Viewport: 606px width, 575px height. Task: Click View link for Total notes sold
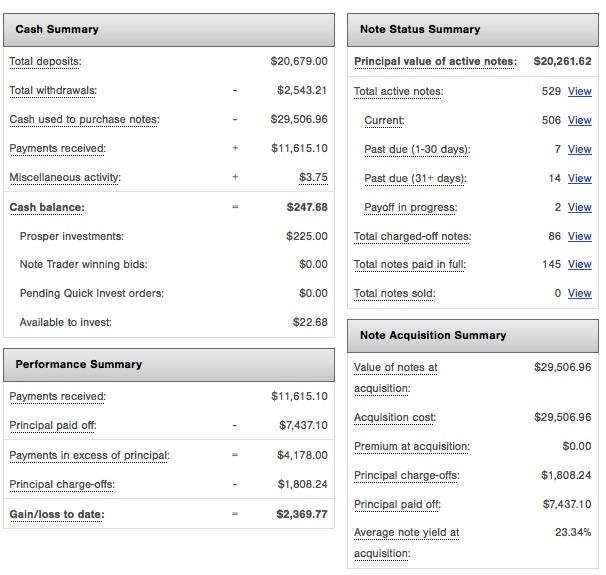tap(579, 293)
